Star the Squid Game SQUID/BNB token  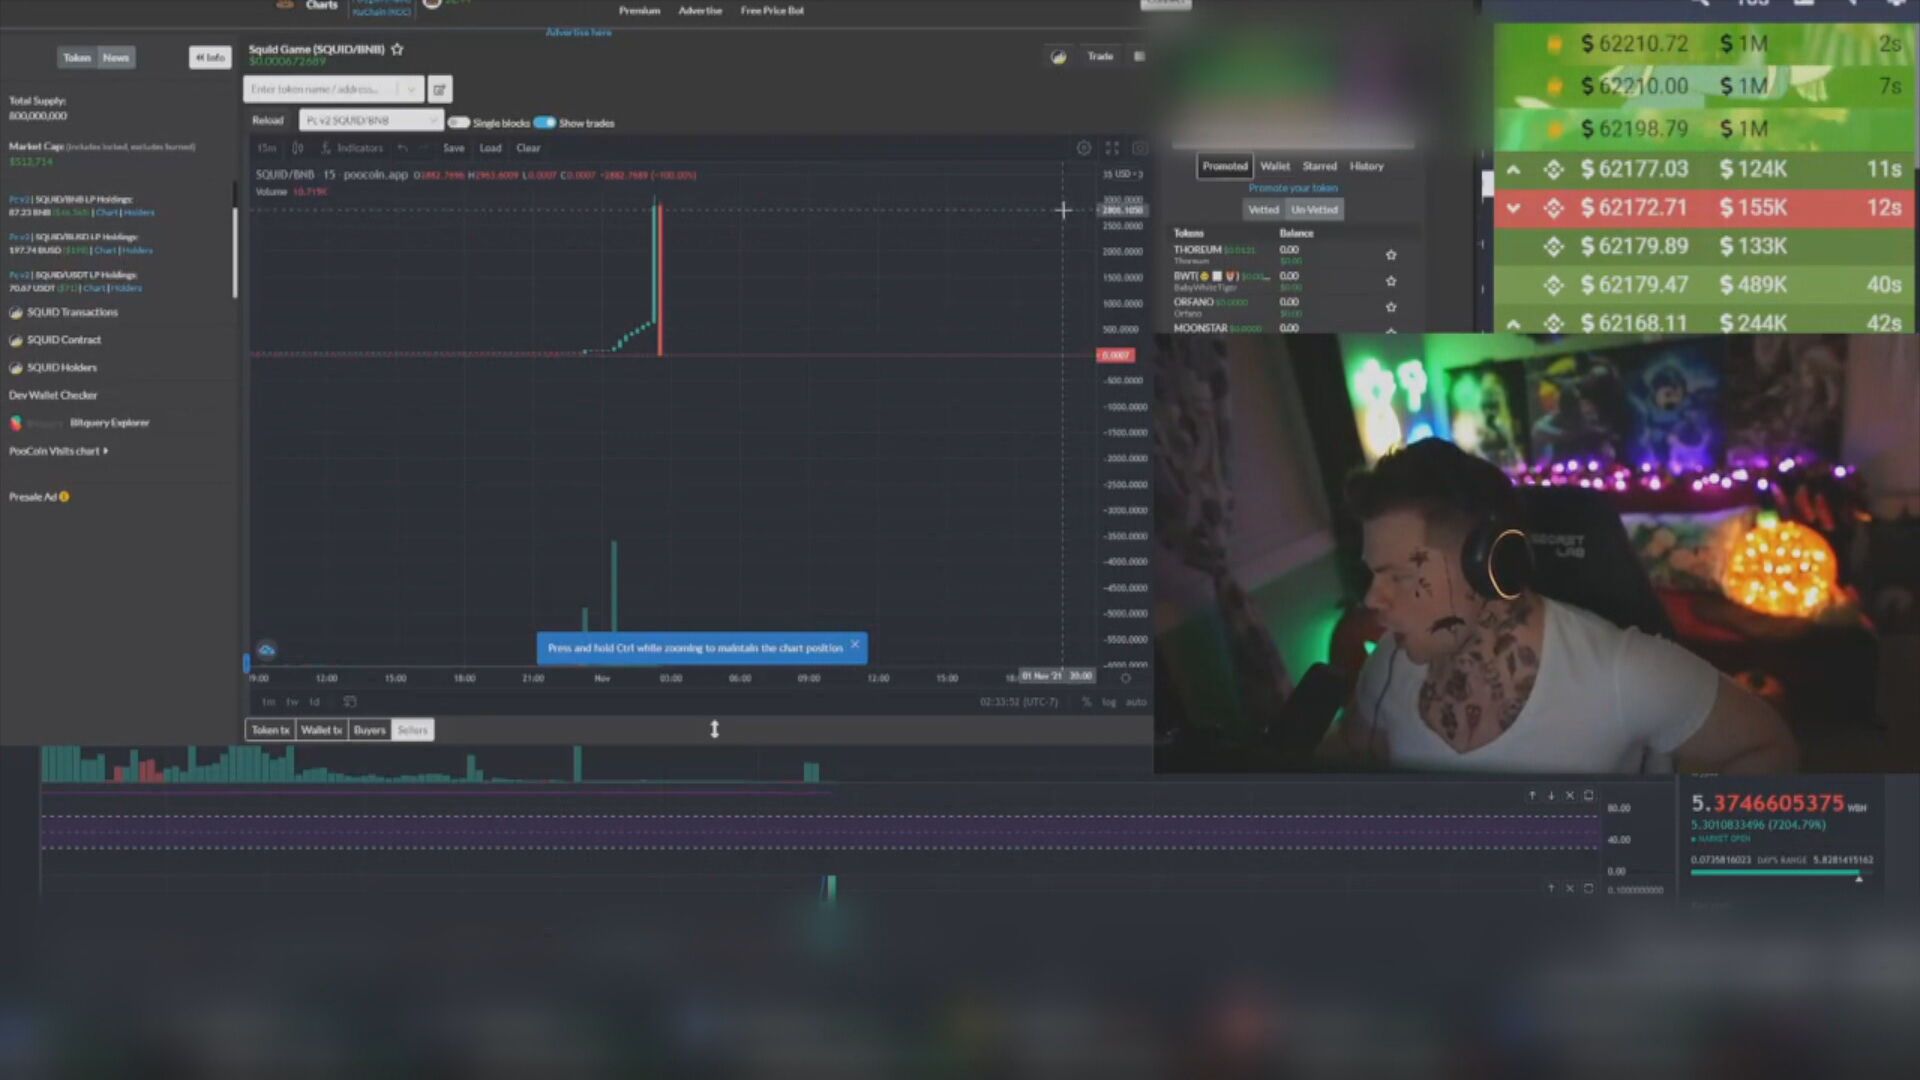[x=397, y=49]
